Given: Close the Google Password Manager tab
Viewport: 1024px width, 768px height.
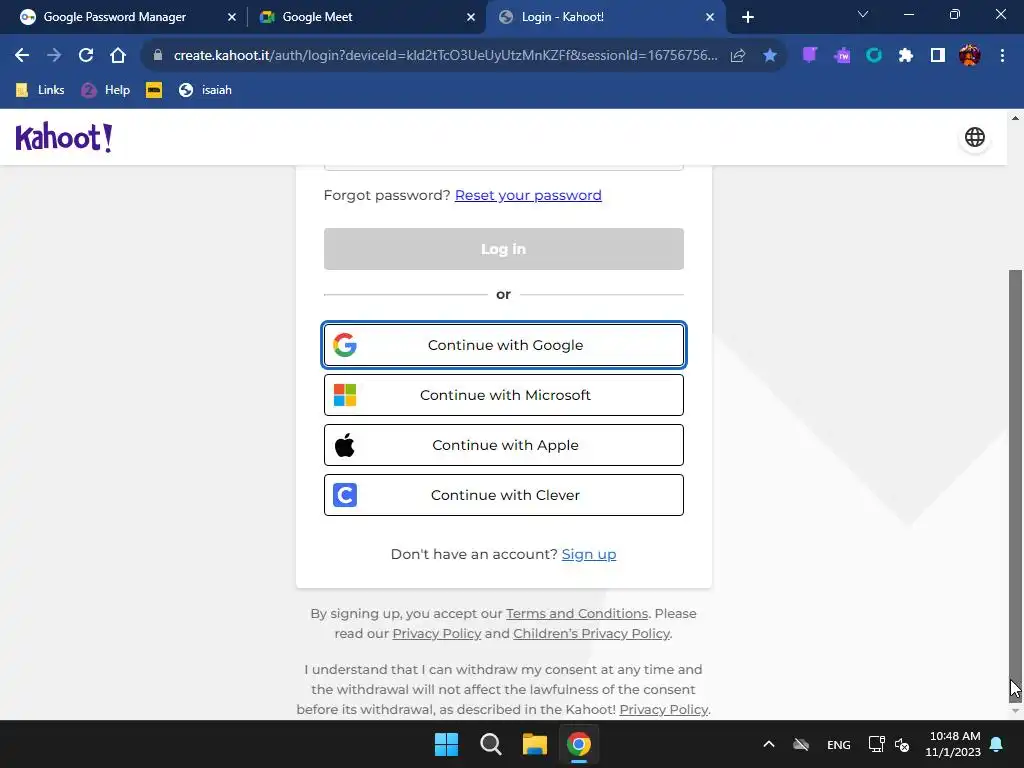Looking at the screenshot, I should (x=232, y=17).
